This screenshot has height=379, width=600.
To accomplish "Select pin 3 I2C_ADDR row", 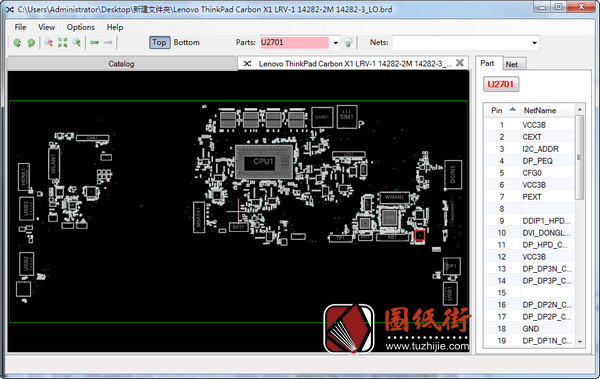I will (x=530, y=149).
